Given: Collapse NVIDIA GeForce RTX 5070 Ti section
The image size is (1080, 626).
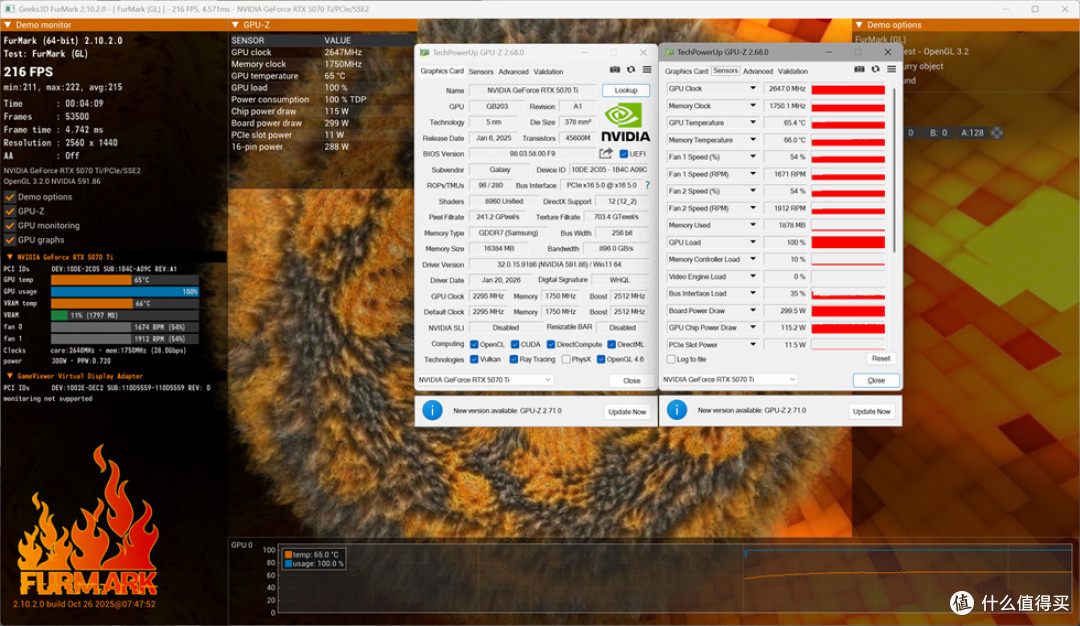Looking at the screenshot, I should (x=10, y=257).
